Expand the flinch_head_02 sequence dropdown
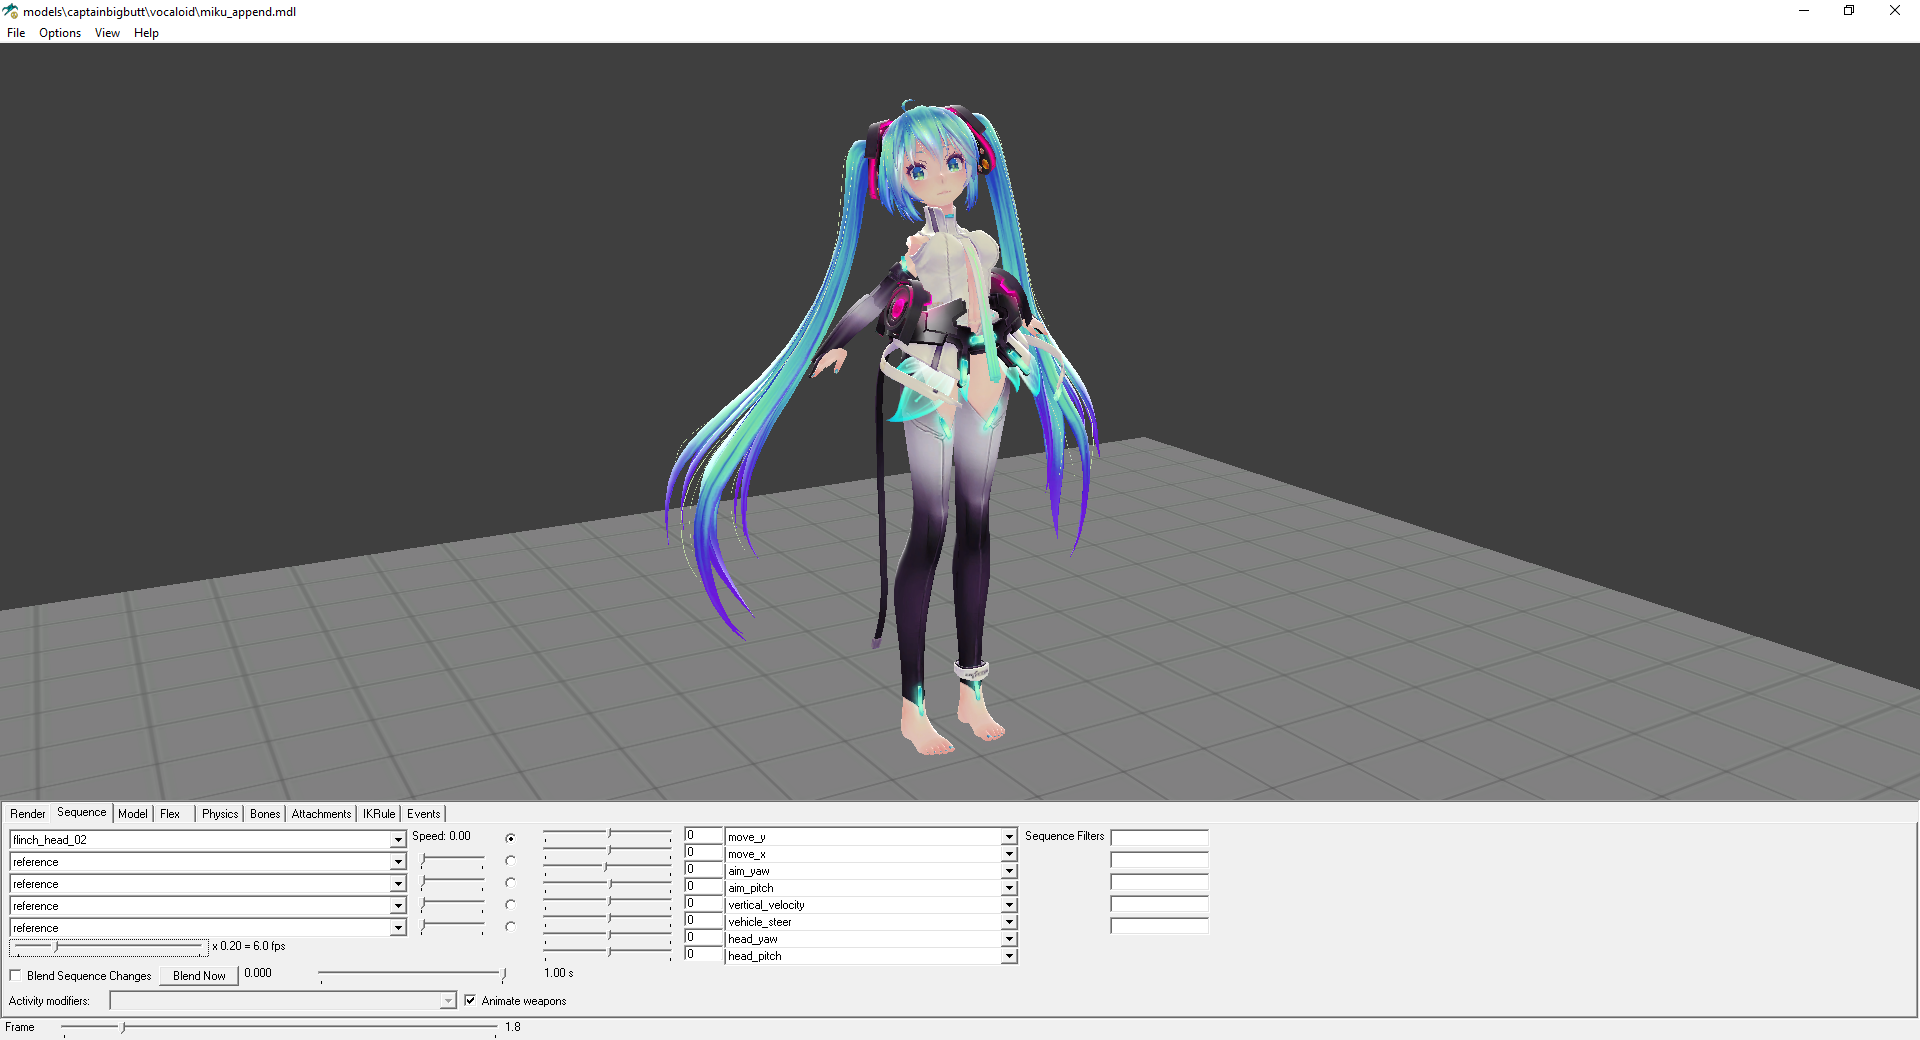Image resolution: width=1920 pixels, height=1040 pixels. (x=398, y=840)
